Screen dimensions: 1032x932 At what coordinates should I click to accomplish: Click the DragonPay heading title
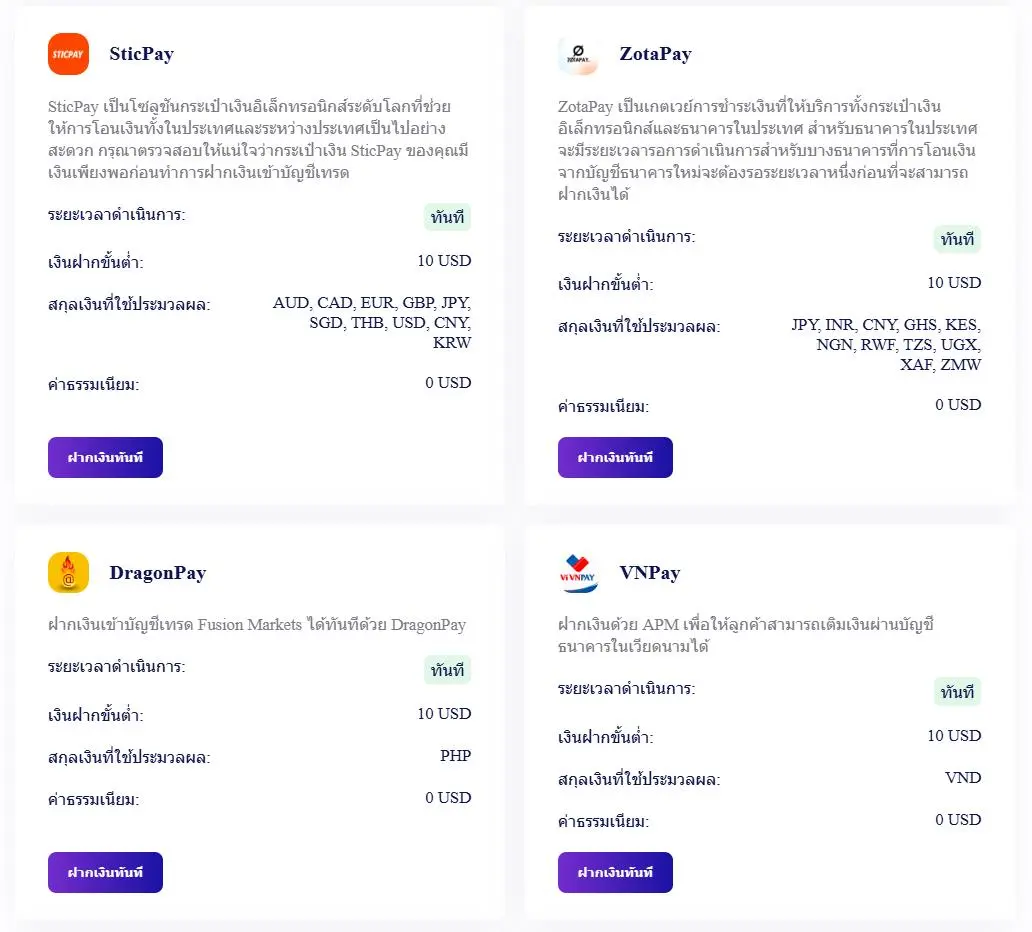tap(158, 573)
